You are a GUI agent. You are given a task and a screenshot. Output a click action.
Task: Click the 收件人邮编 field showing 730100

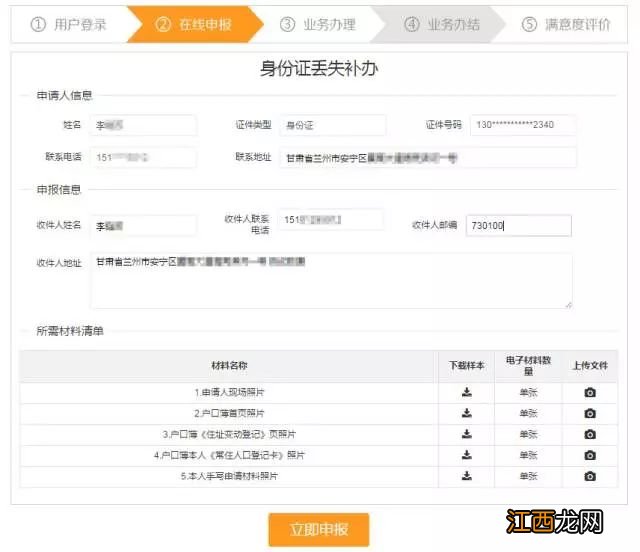coord(519,225)
